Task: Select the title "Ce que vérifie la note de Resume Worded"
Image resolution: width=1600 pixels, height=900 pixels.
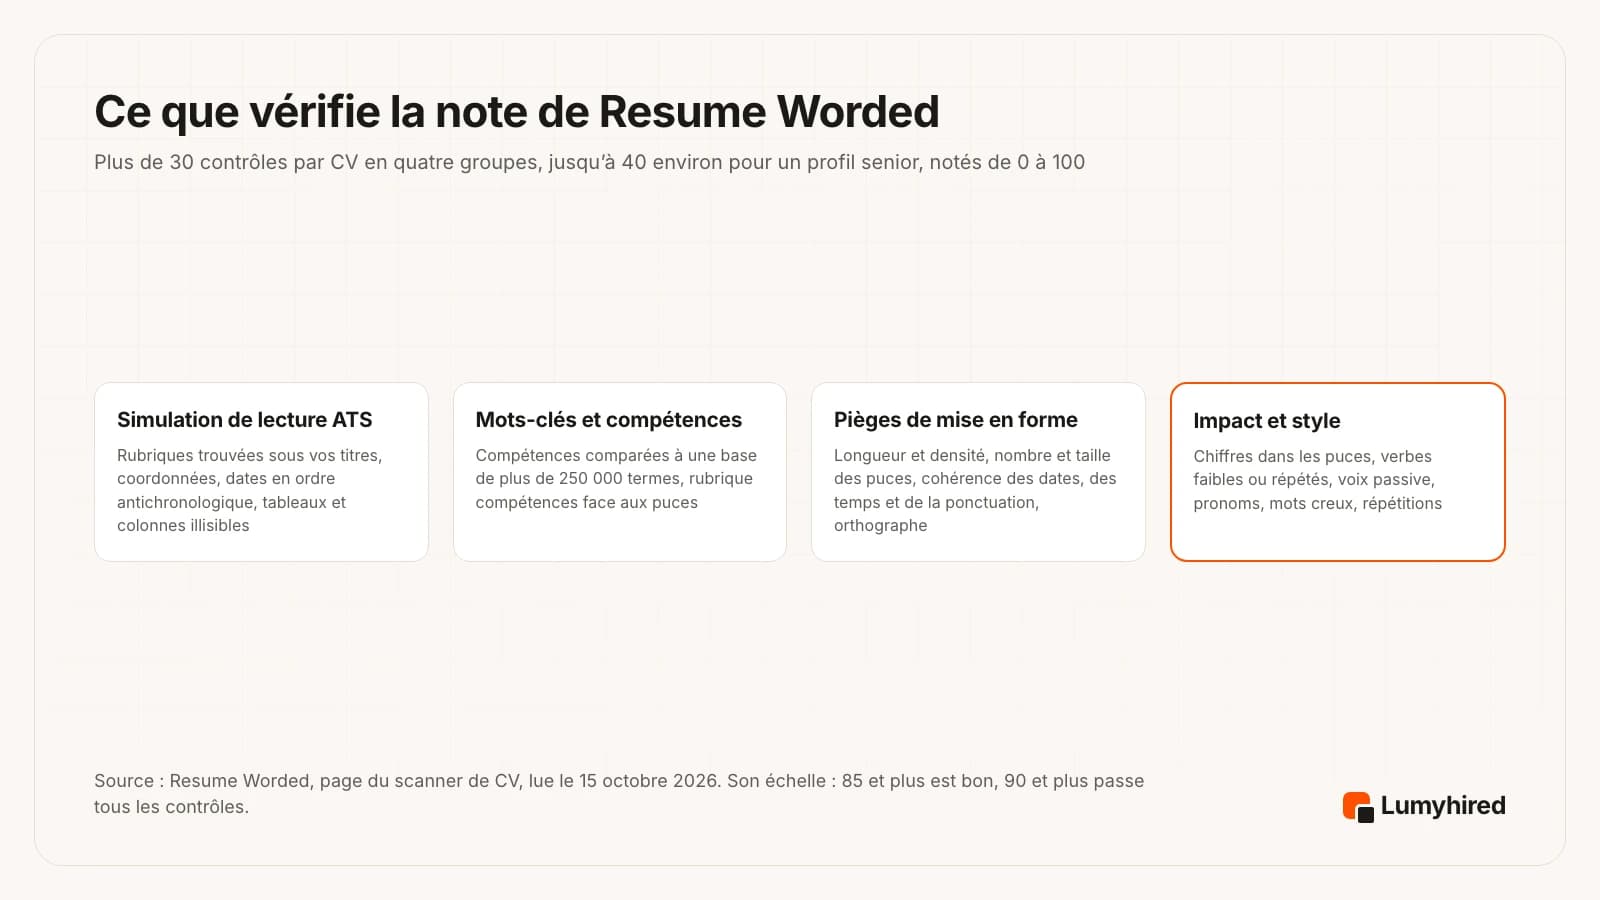Action: (517, 111)
